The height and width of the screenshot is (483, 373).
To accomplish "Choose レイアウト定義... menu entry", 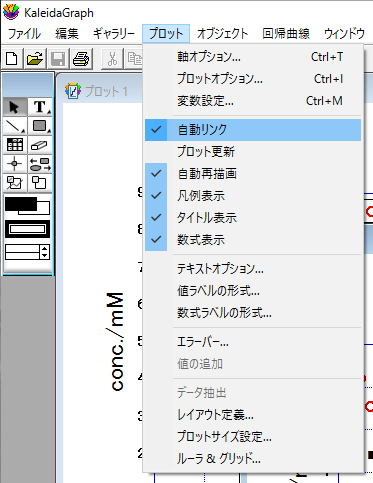I will point(253,415).
